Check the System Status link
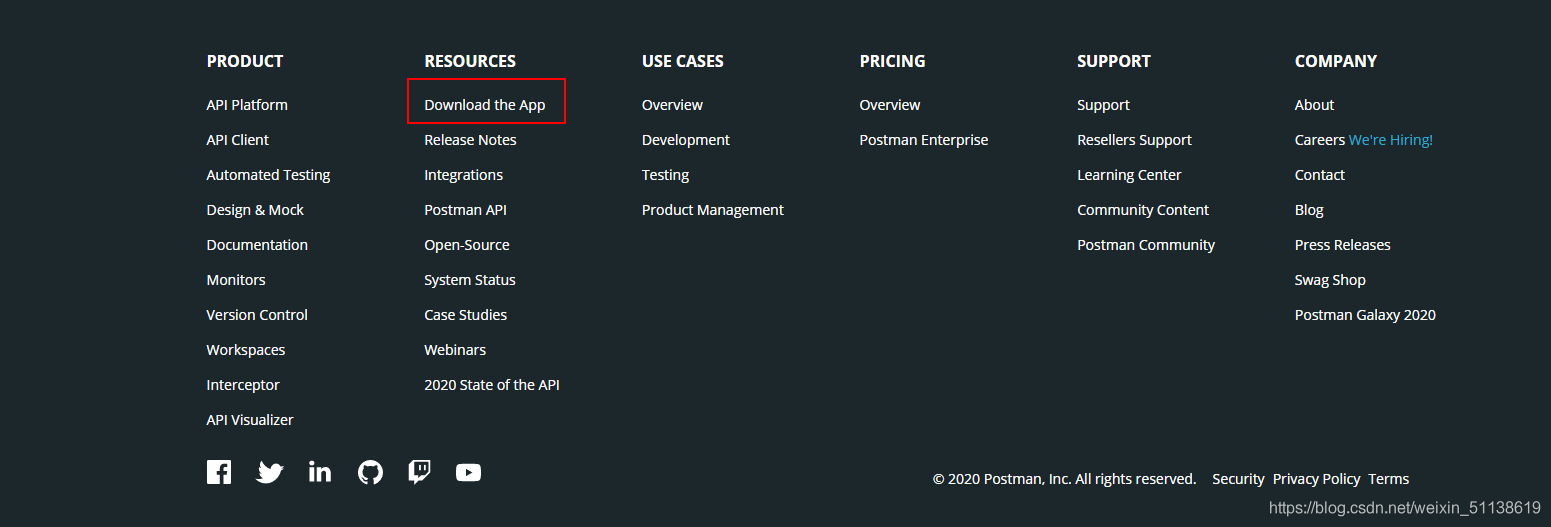The image size is (1551, 527). [x=470, y=280]
